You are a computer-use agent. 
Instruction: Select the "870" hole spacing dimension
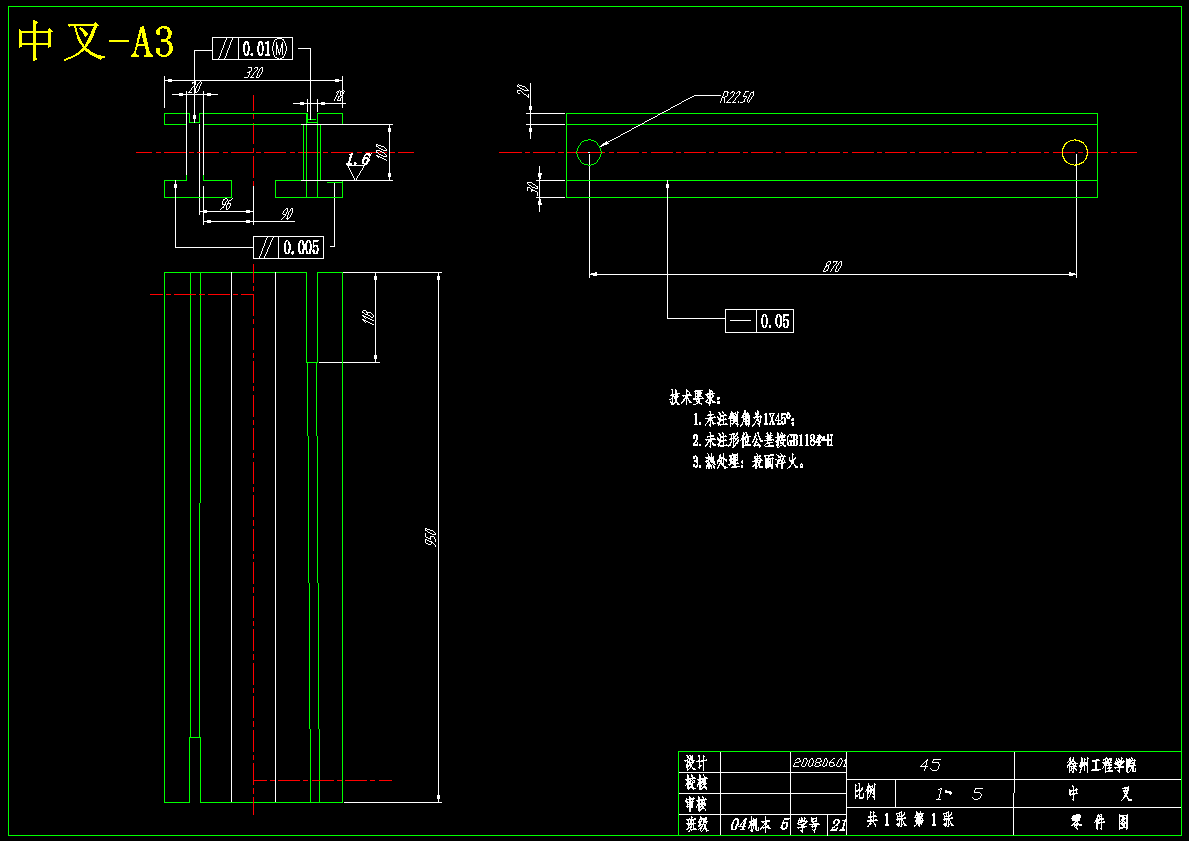tap(832, 266)
